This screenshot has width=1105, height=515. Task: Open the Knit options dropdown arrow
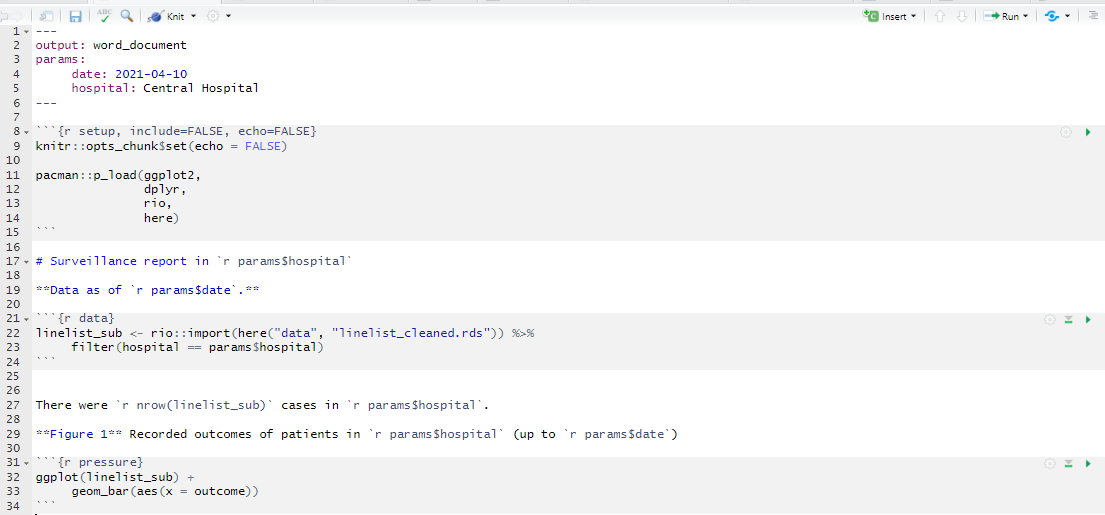click(x=194, y=15)
